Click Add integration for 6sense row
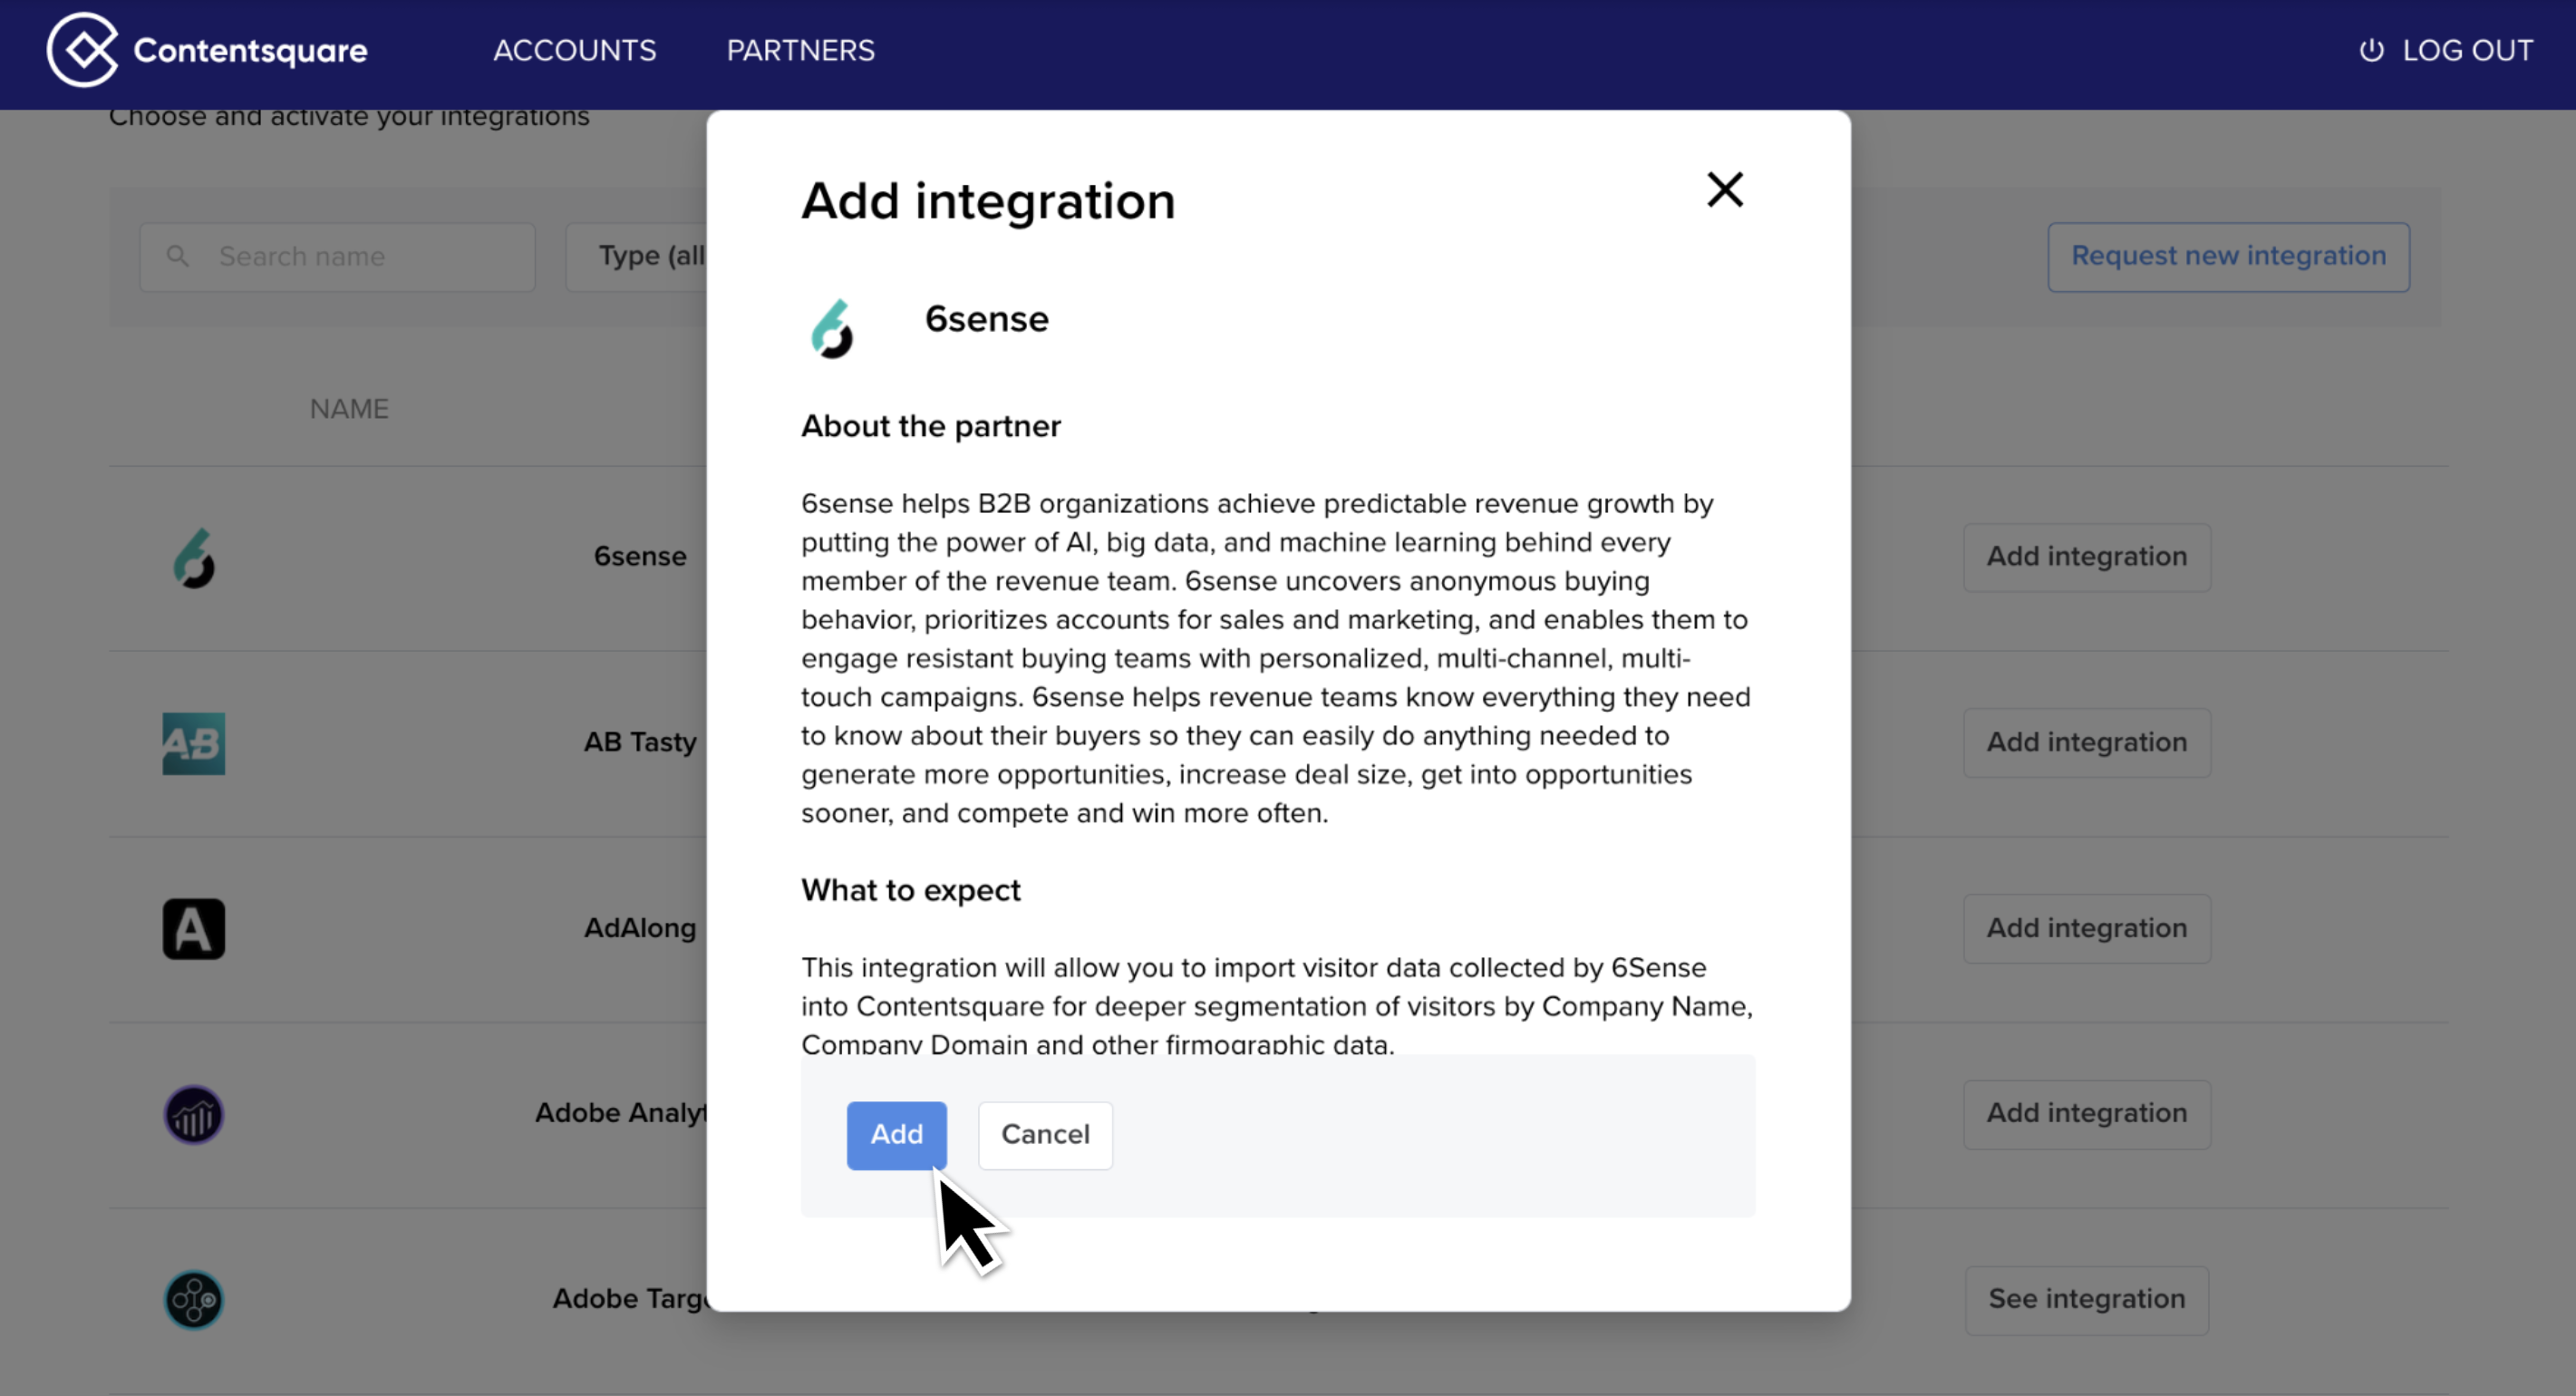 pyautogui.click(x=2086, y=557)
